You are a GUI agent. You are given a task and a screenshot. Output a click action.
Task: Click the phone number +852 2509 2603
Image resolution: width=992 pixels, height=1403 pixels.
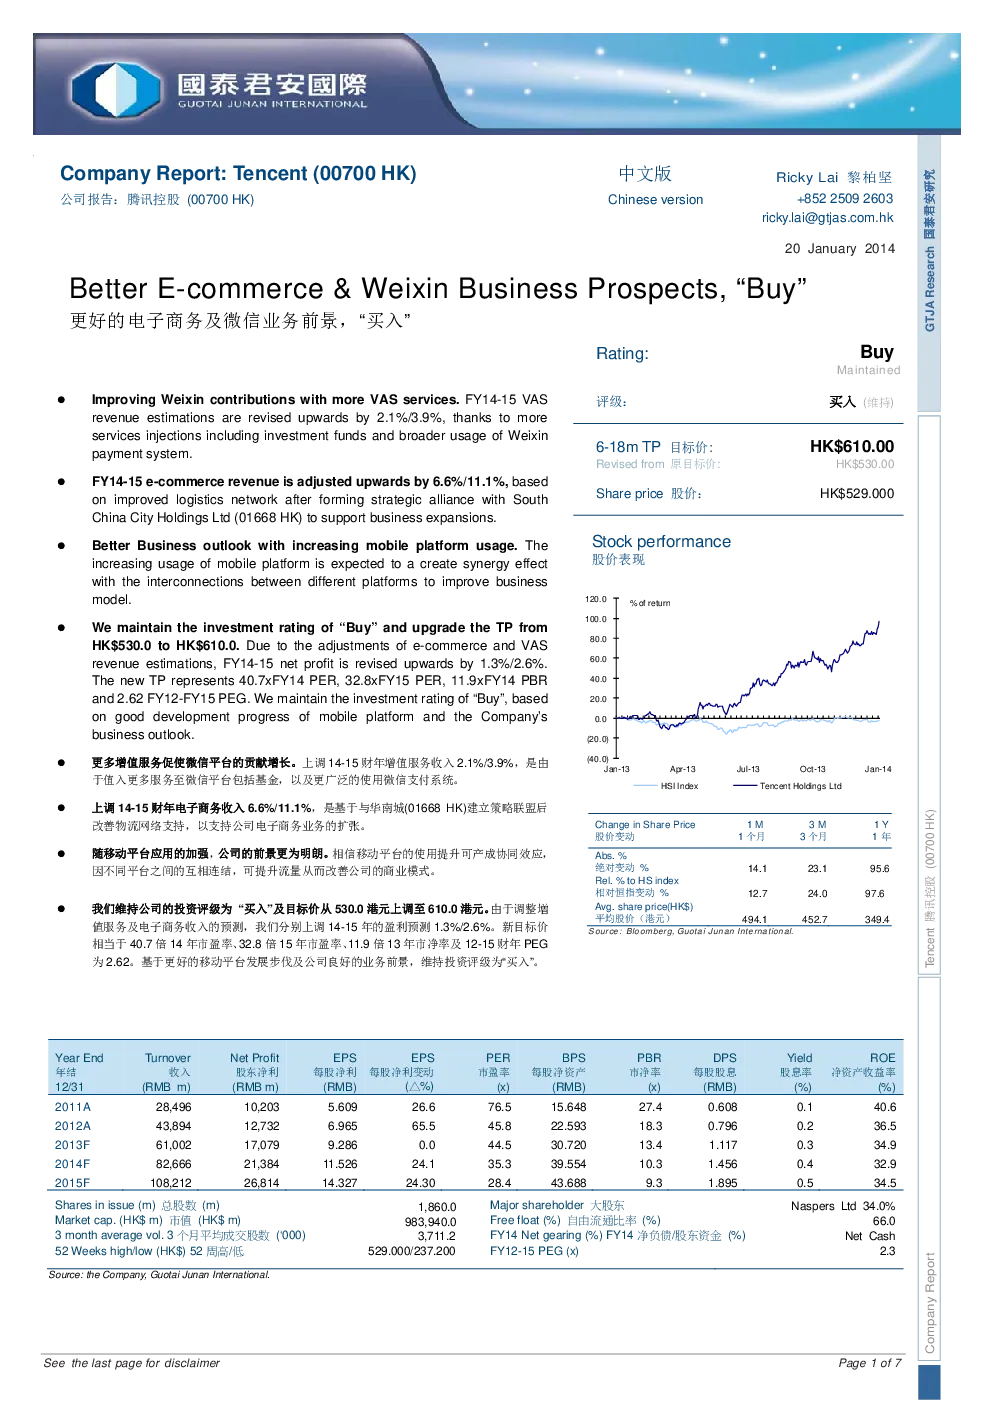[845, 198]
